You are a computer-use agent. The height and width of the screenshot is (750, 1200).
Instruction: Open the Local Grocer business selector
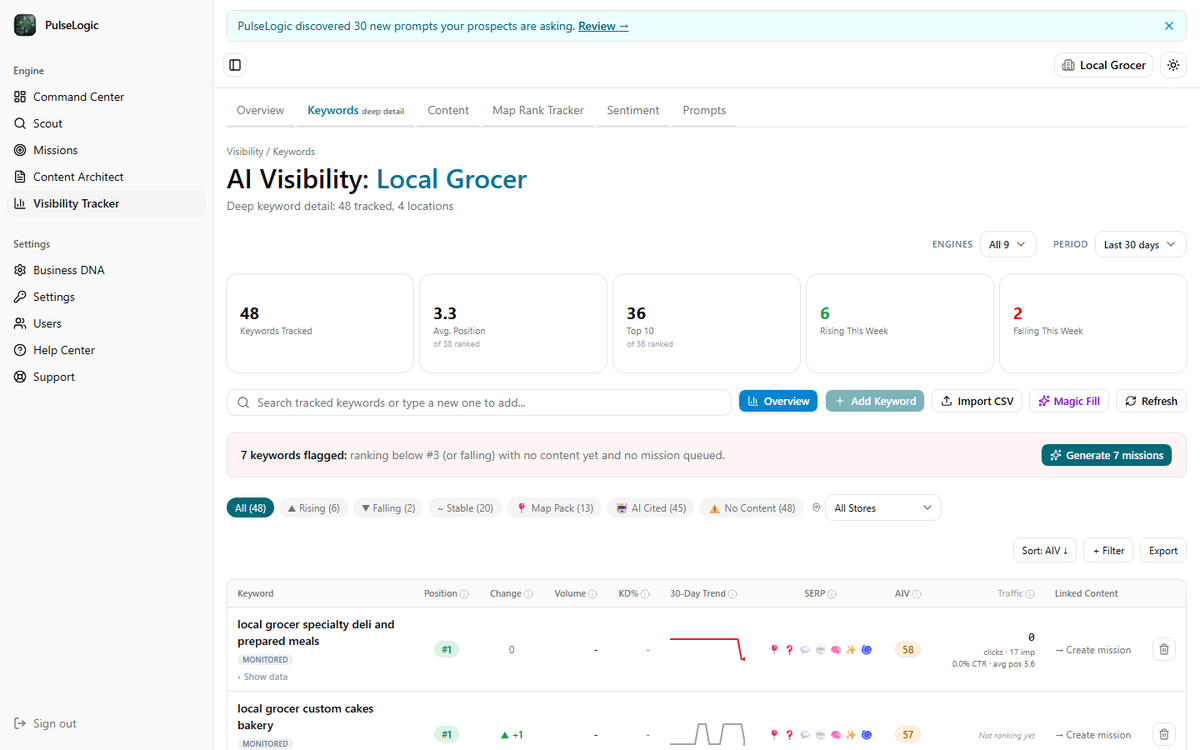pyautogui.click(x=1104, y=65)
